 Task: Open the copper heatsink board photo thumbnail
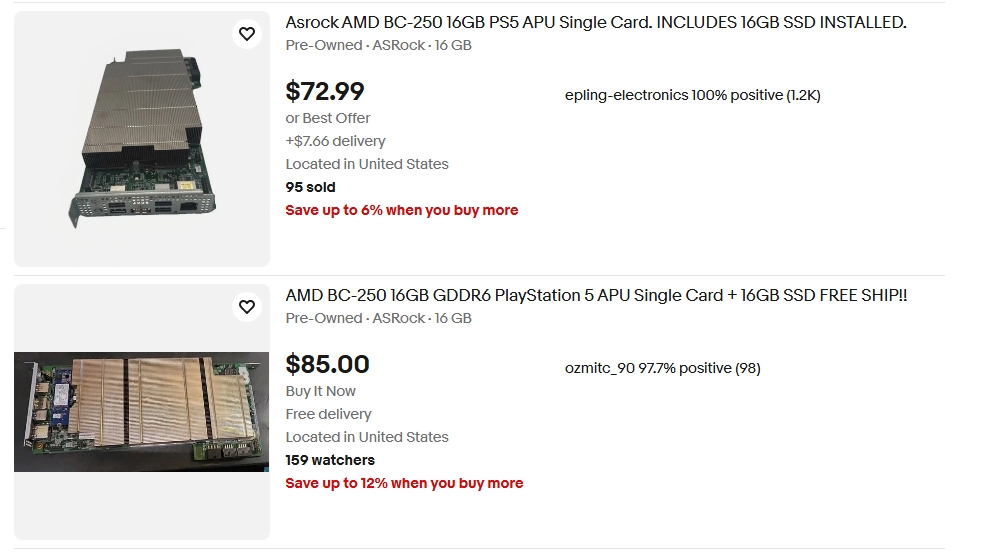point(142,411)
